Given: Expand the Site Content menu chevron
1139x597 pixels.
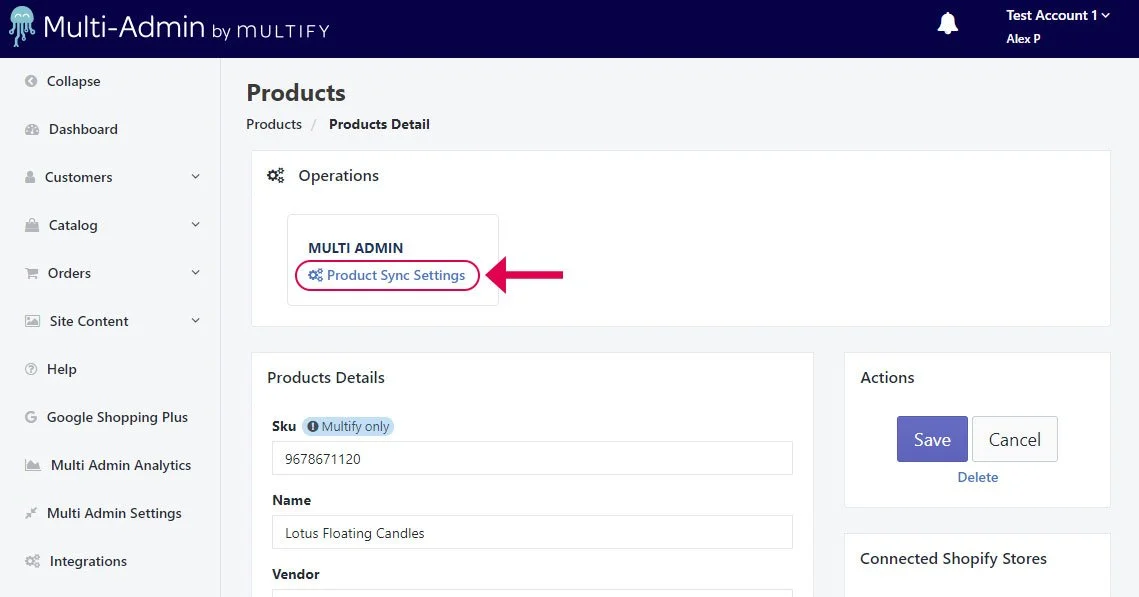Looking at the screenshot, I should [x=195, y=320].
